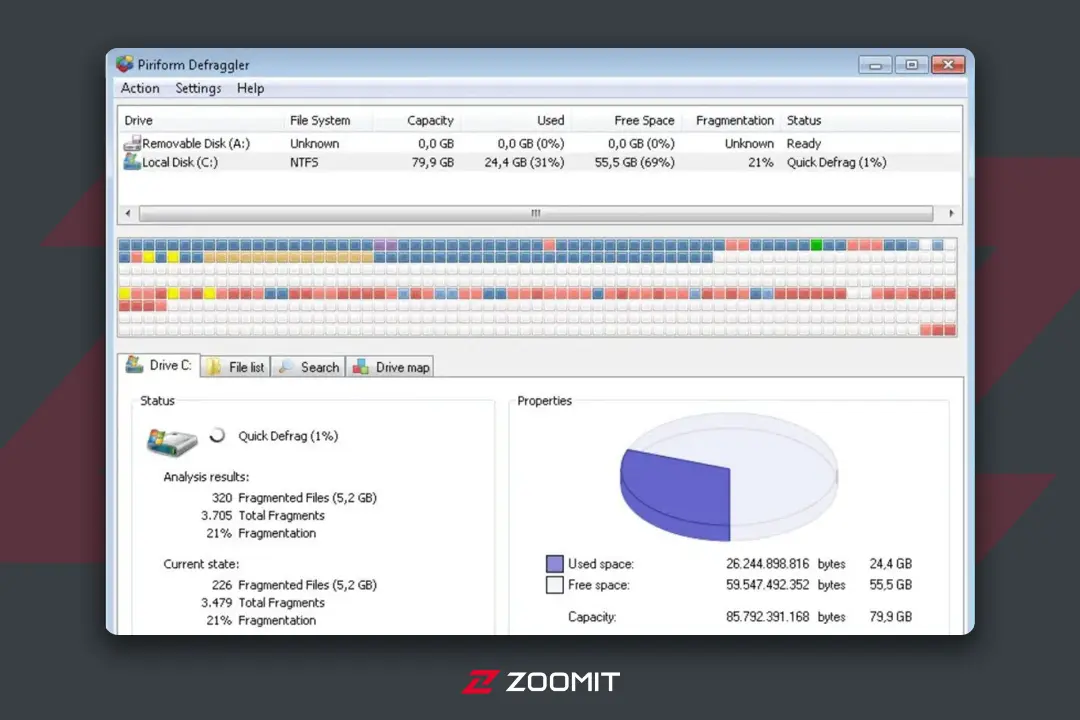Click the 85.792.391.168 bytes capacity value

point(785,617)
